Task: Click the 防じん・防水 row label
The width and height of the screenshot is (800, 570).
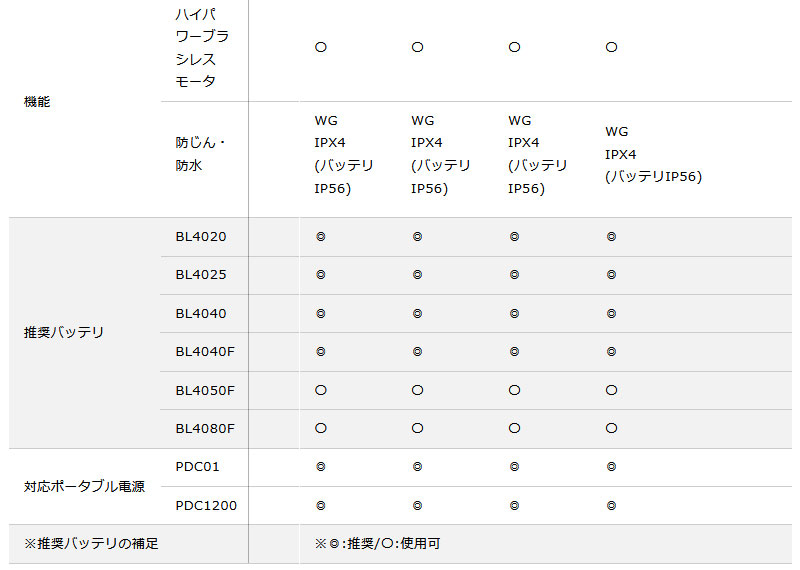Action: 189,154
